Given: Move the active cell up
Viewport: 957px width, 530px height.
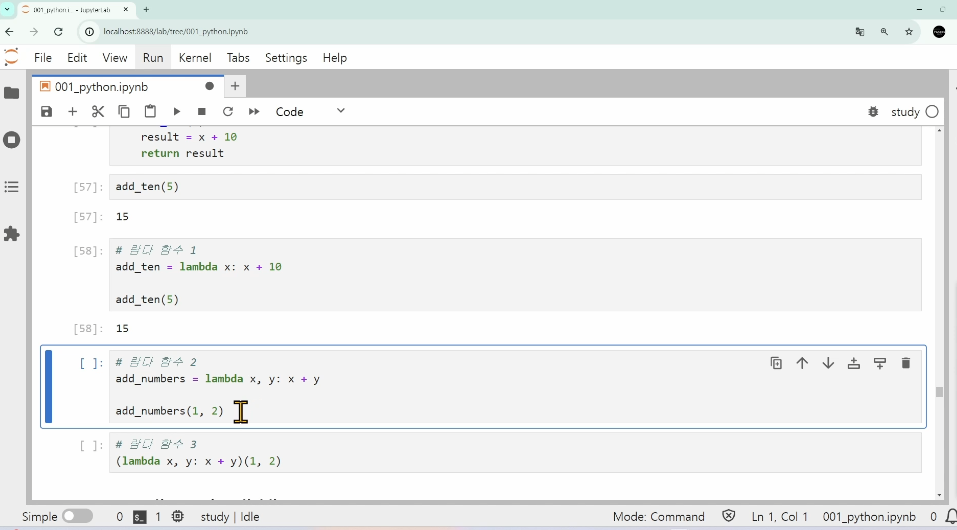Looking at the screenshot, I should coord(802,363).
